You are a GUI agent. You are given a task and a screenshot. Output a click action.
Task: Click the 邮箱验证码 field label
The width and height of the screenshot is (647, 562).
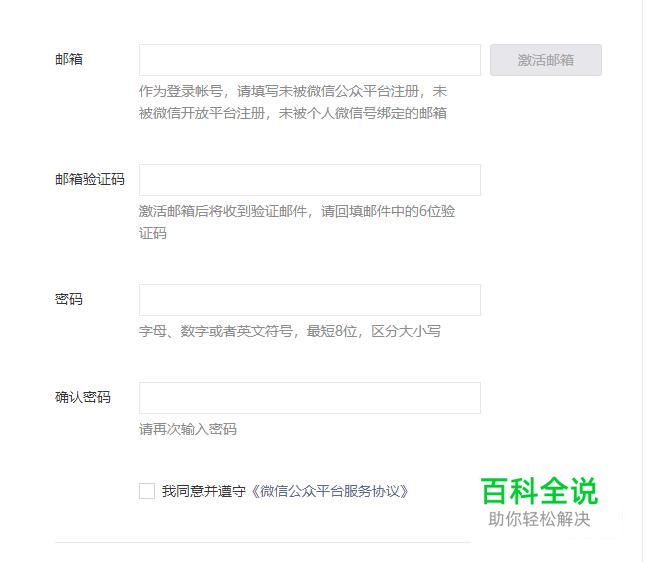pos(90,179)
